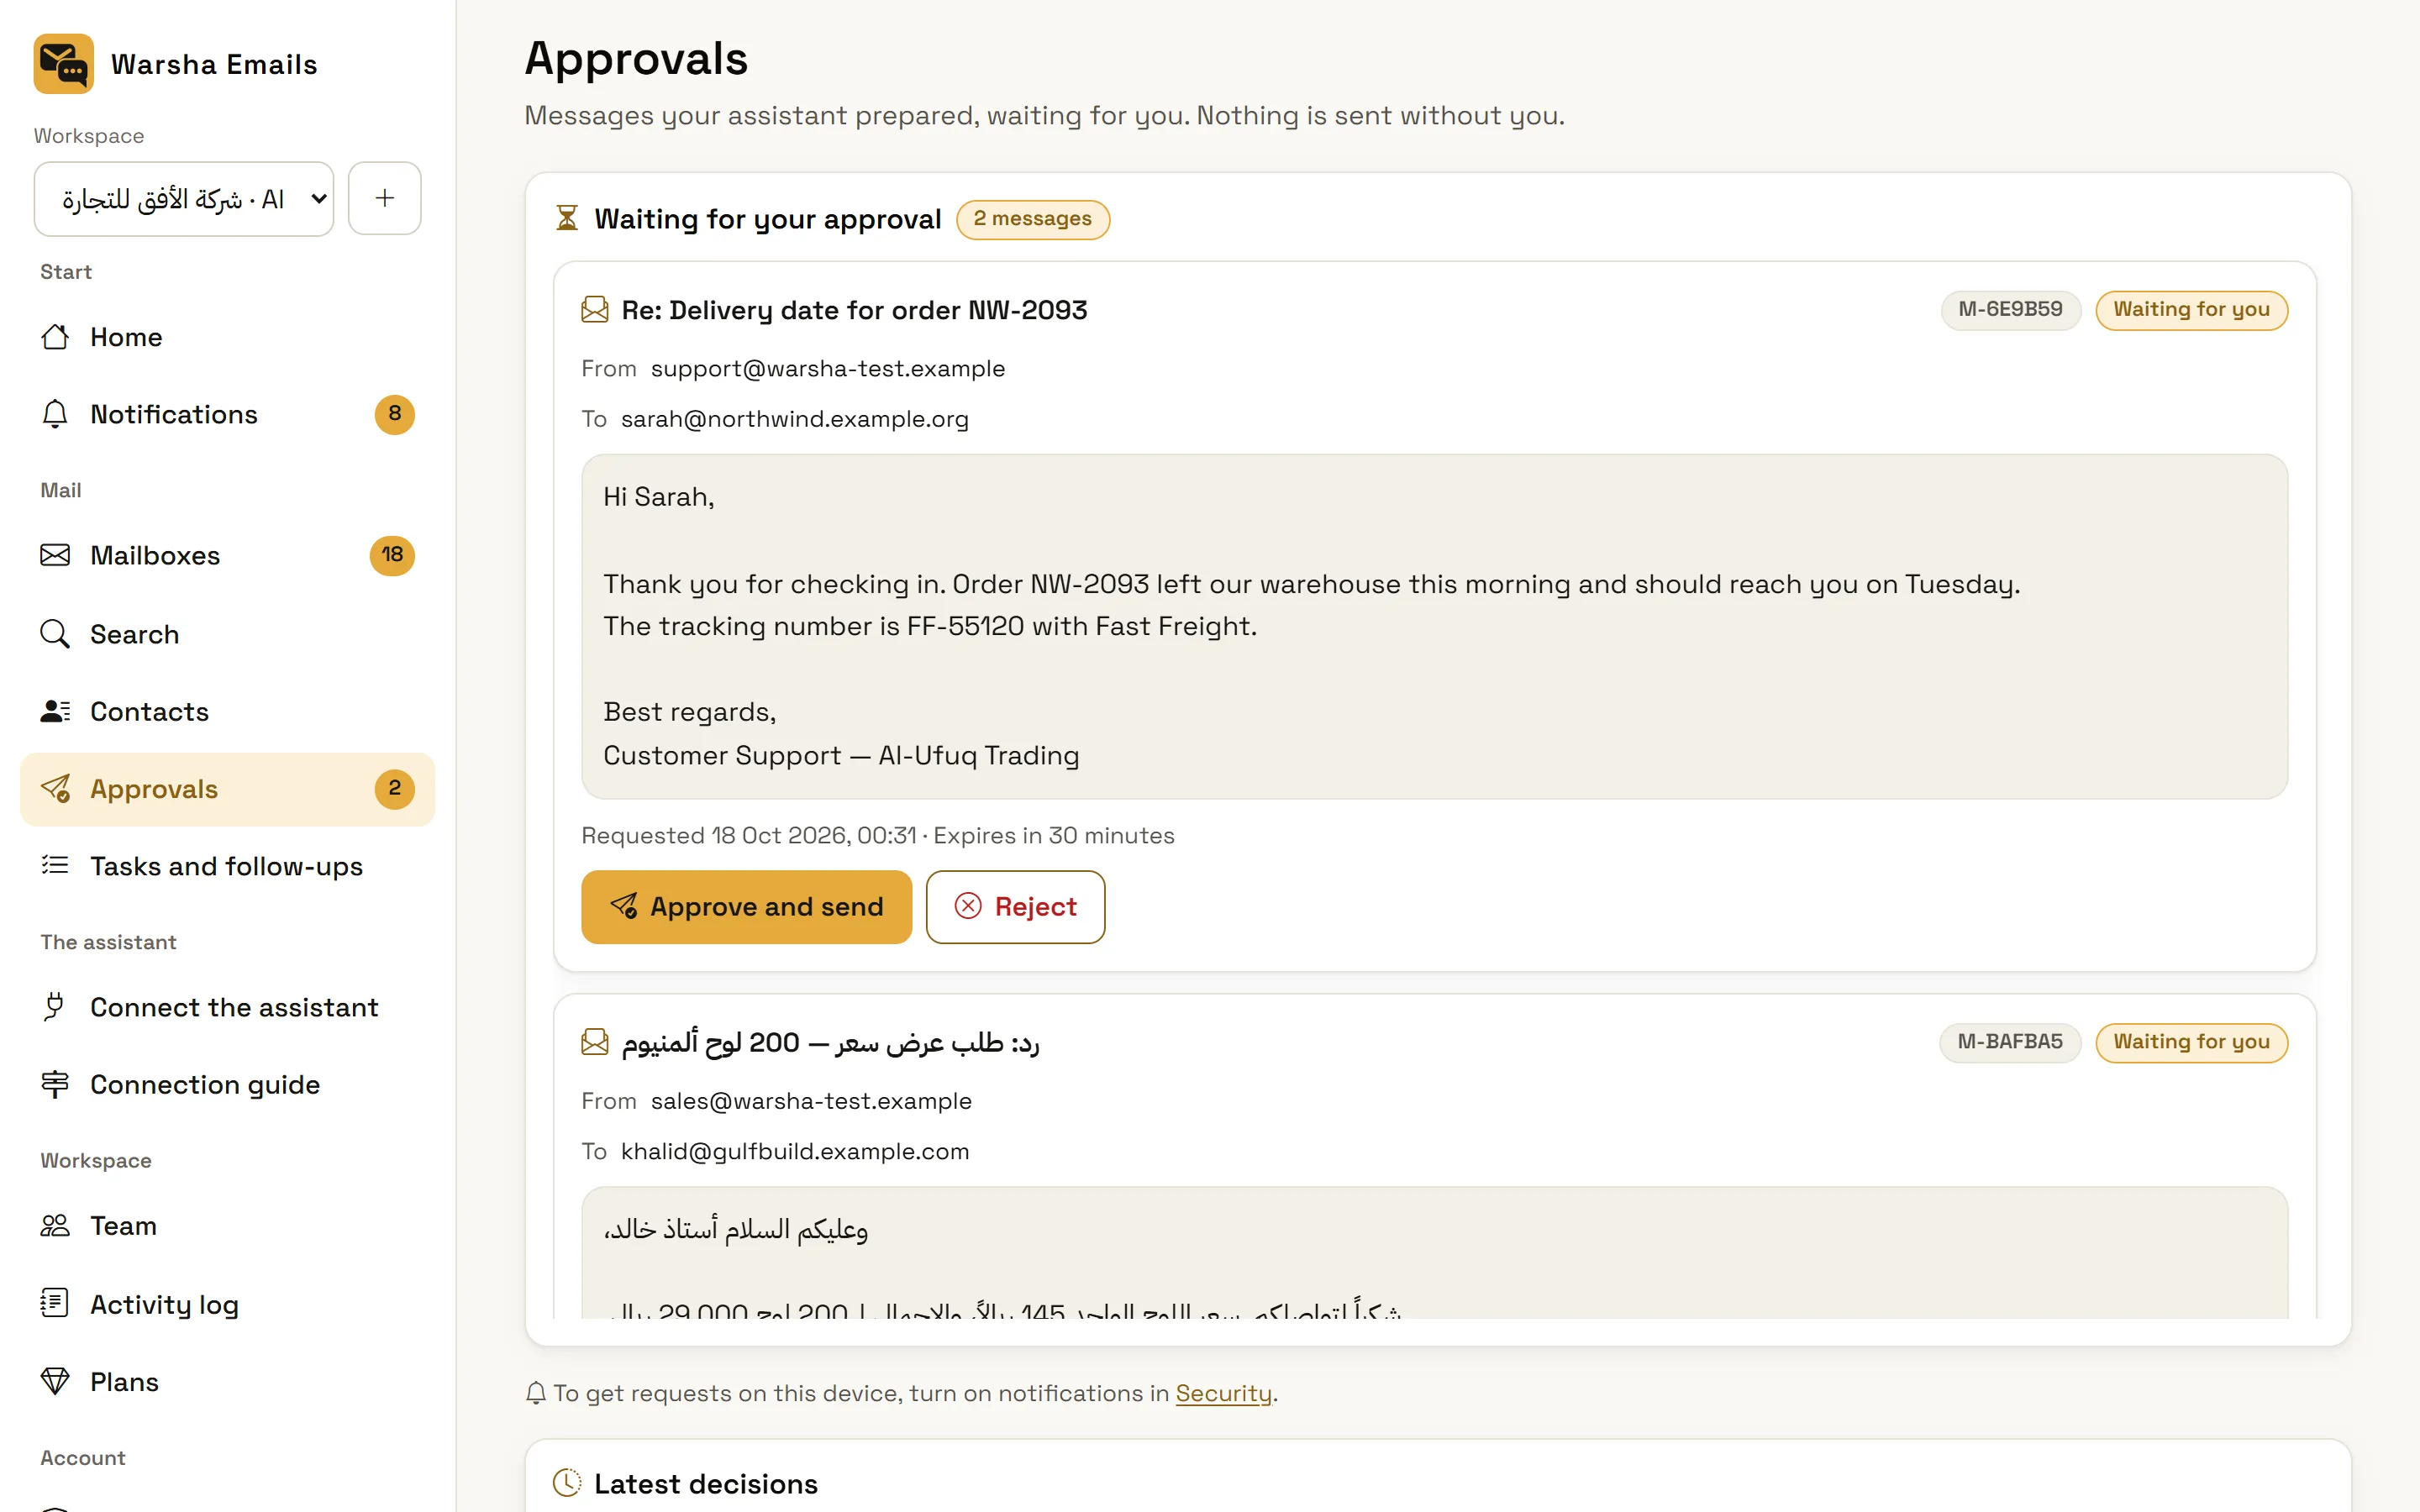Click the Activity log icon
The width and height of the screenshot is (2420, 1512).
55,1303
